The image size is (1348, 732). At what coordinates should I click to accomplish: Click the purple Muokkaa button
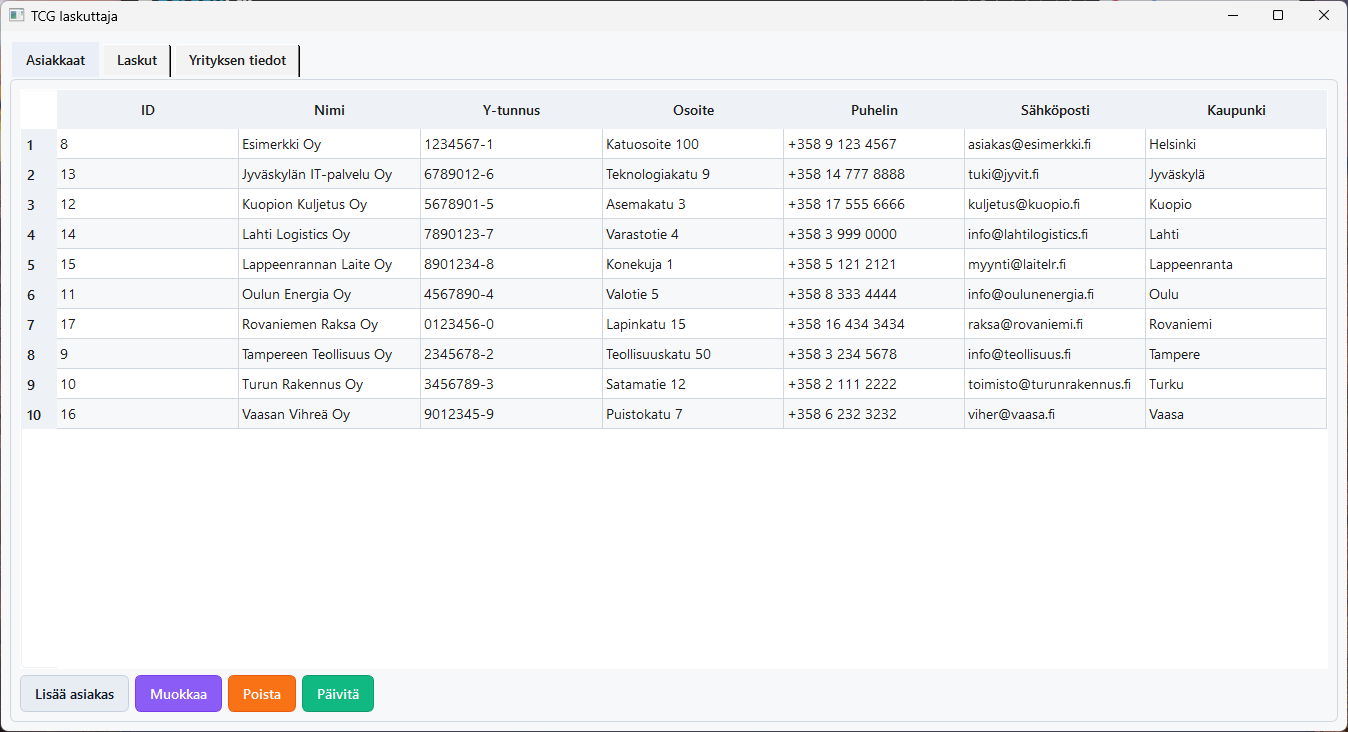pos(178,694)
